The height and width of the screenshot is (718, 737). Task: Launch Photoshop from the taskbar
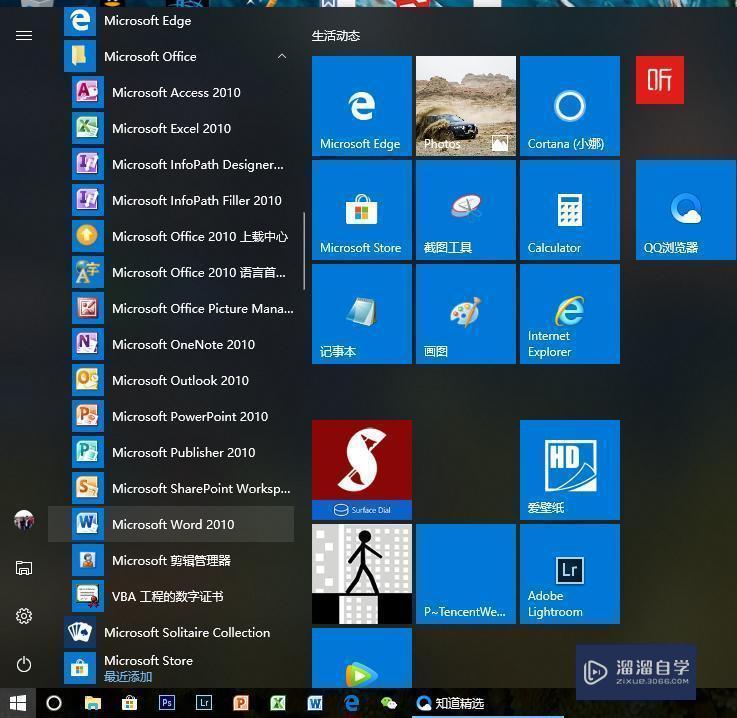point(166,703)
